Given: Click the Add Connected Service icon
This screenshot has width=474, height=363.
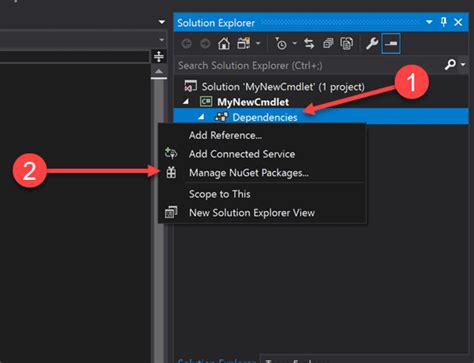Looking at the screenshot, I should [x=171, y=153].
